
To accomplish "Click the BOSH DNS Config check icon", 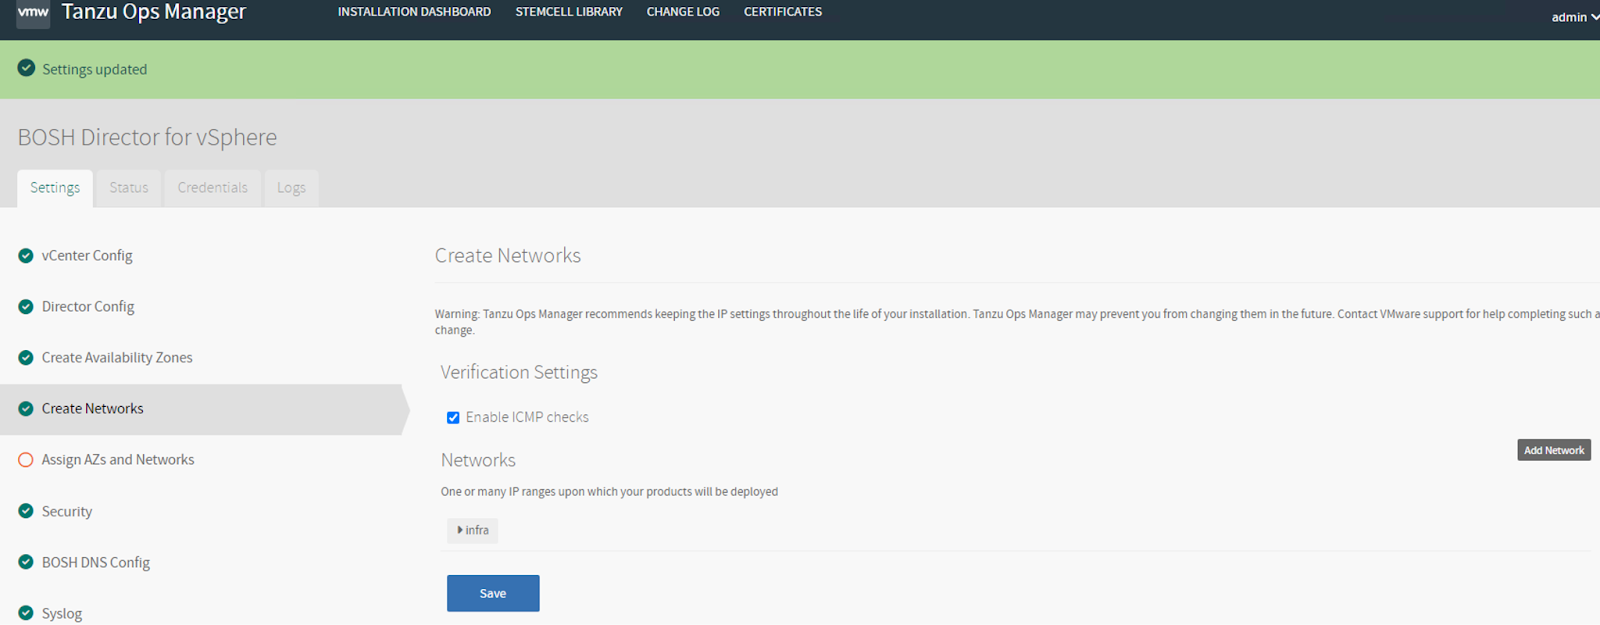I will pyautogui.click(x=26, y=562).
